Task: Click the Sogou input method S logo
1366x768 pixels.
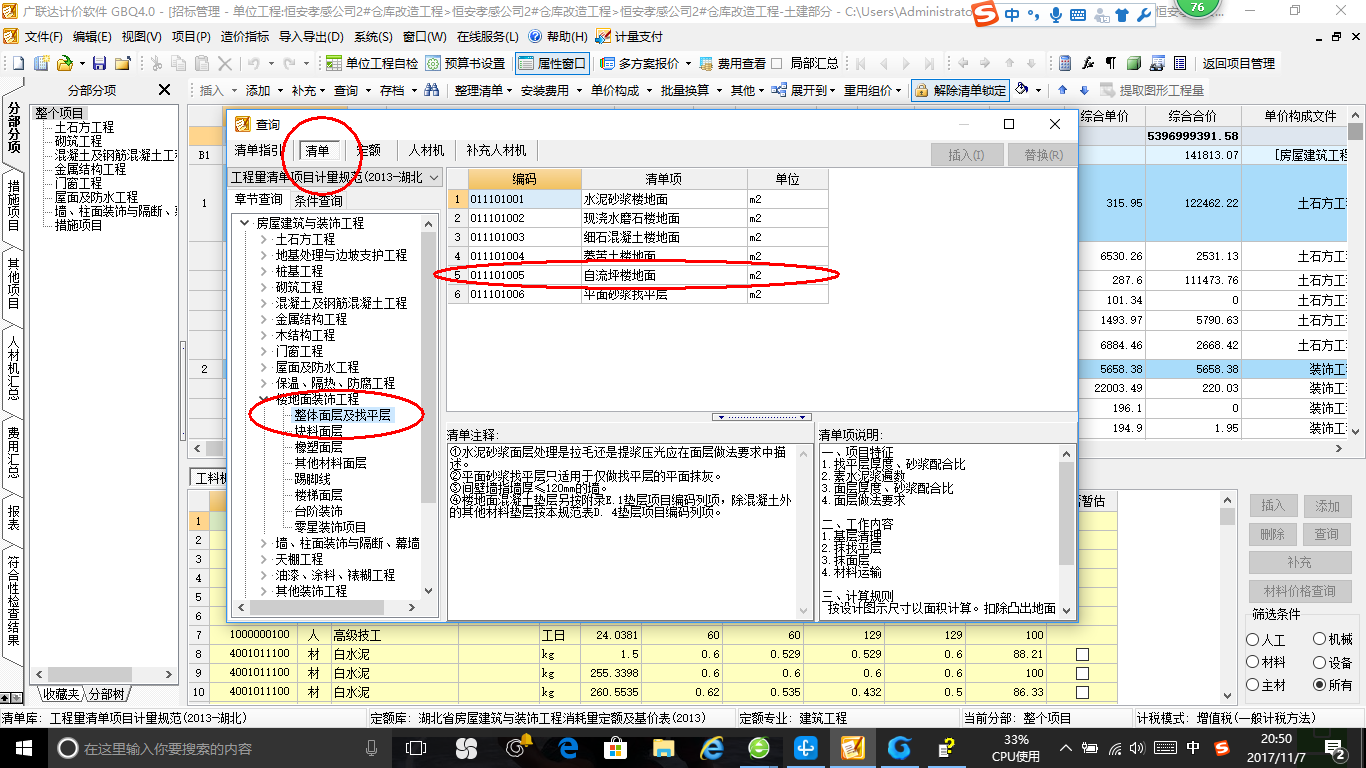Action: pyautogui.click(x=986, y=15)
